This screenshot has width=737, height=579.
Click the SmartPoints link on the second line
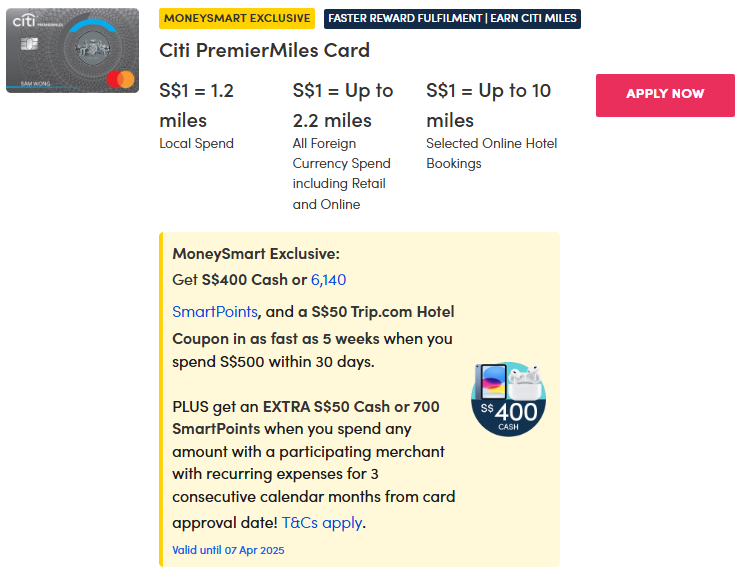pos(215,312)
